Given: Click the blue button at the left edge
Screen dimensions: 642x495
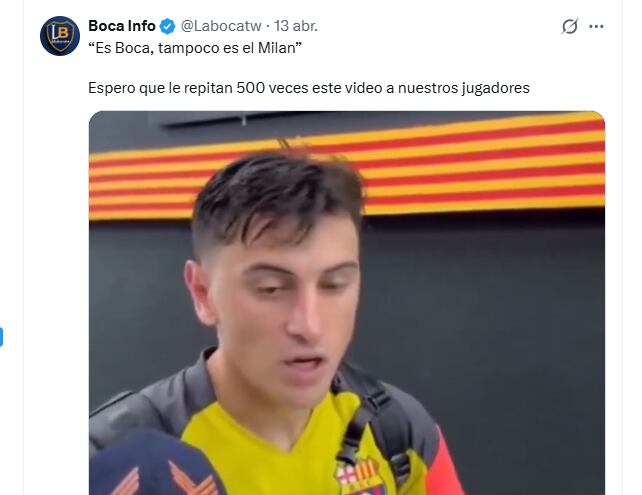Looking at the screenshot, I should click(1, 337).
